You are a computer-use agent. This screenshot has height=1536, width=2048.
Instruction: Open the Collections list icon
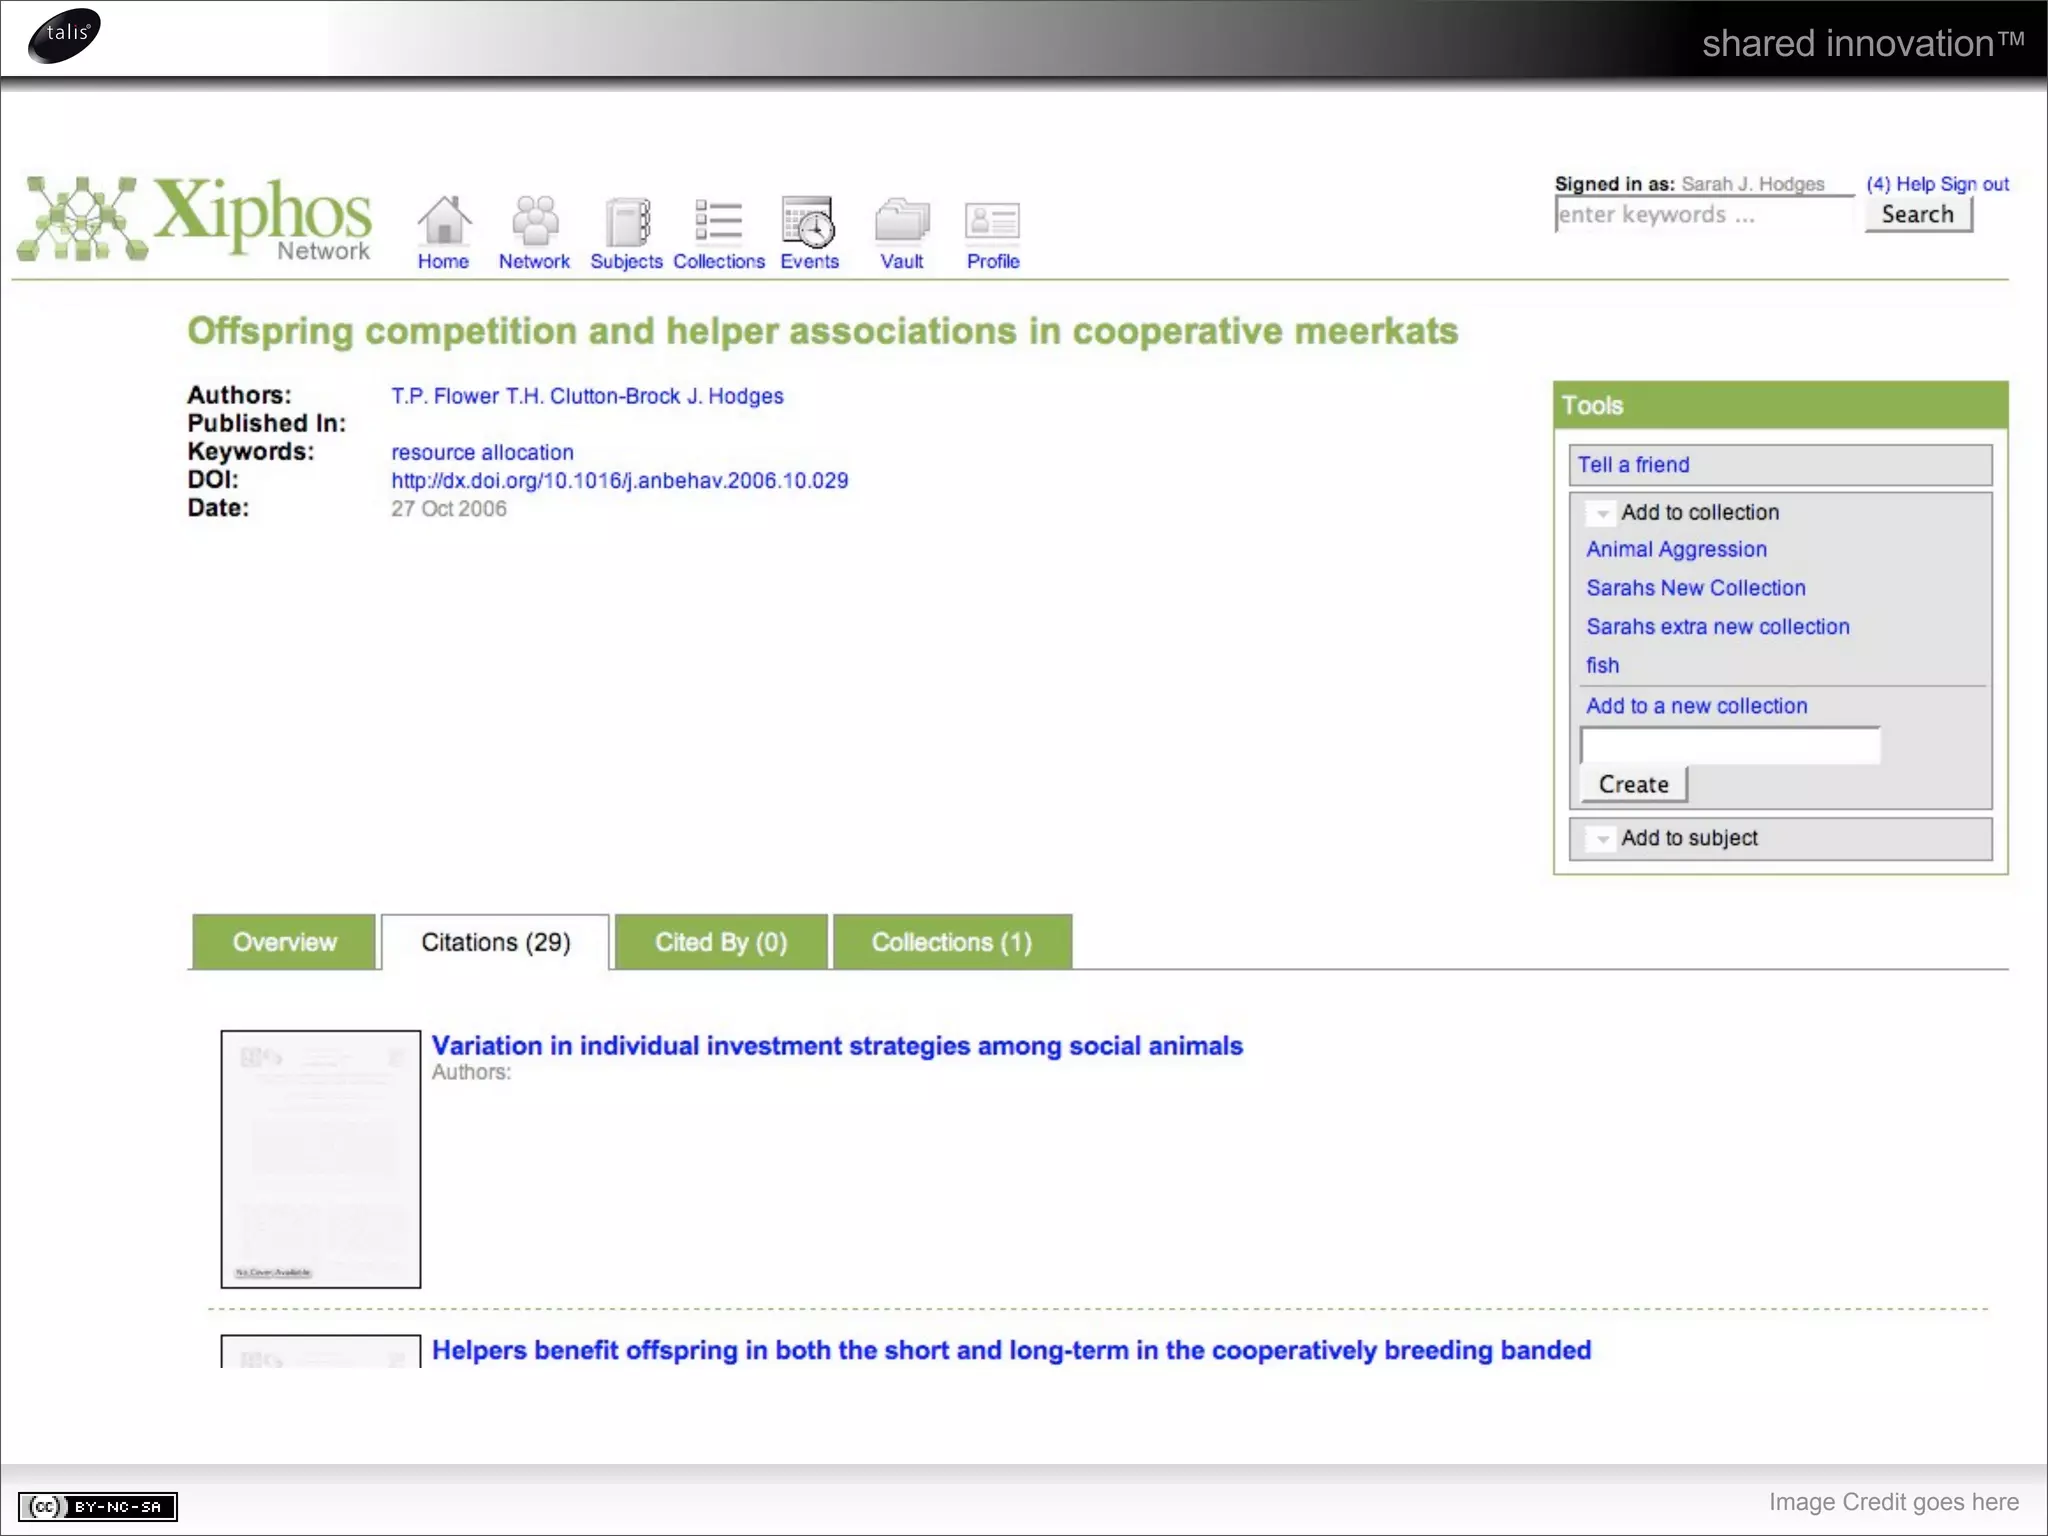click(718, 220)
